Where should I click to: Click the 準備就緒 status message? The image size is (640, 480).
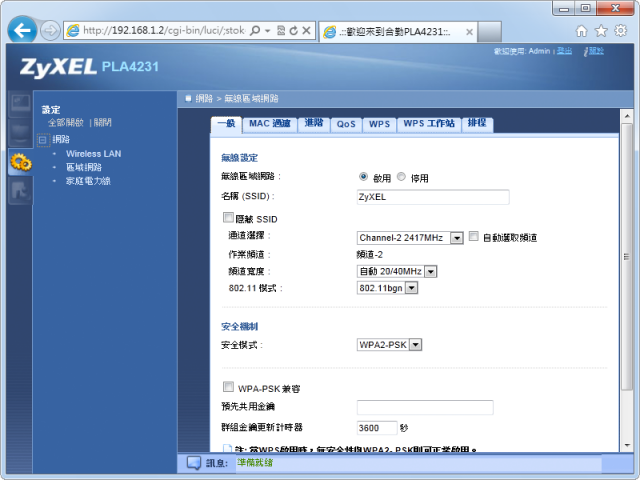click(255, 463)
